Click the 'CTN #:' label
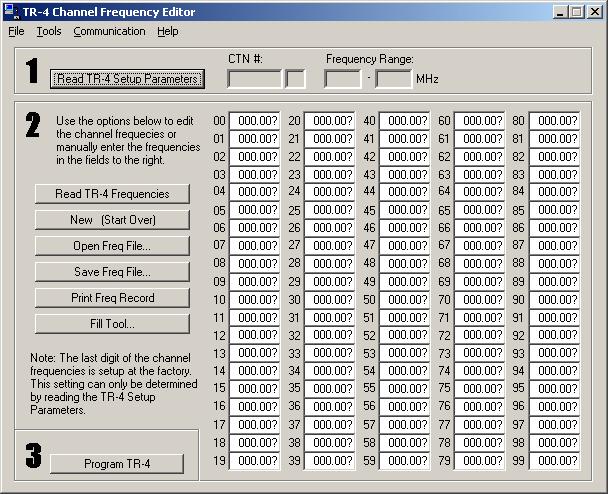The height and width of the screenshot is (494, 608). [x=245, y=59]
